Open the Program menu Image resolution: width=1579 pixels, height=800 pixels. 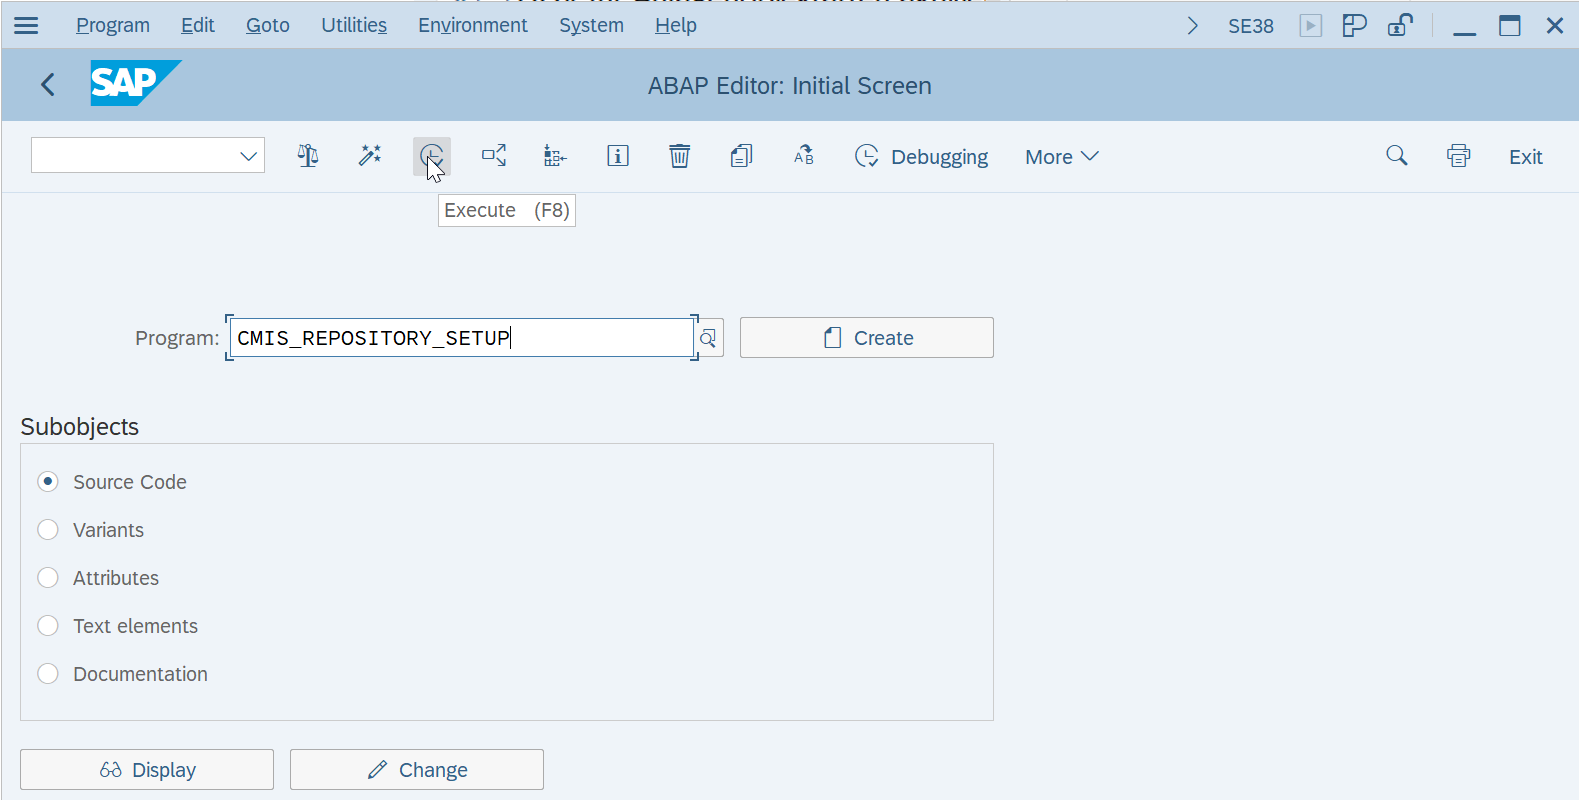tap(113, 26)
